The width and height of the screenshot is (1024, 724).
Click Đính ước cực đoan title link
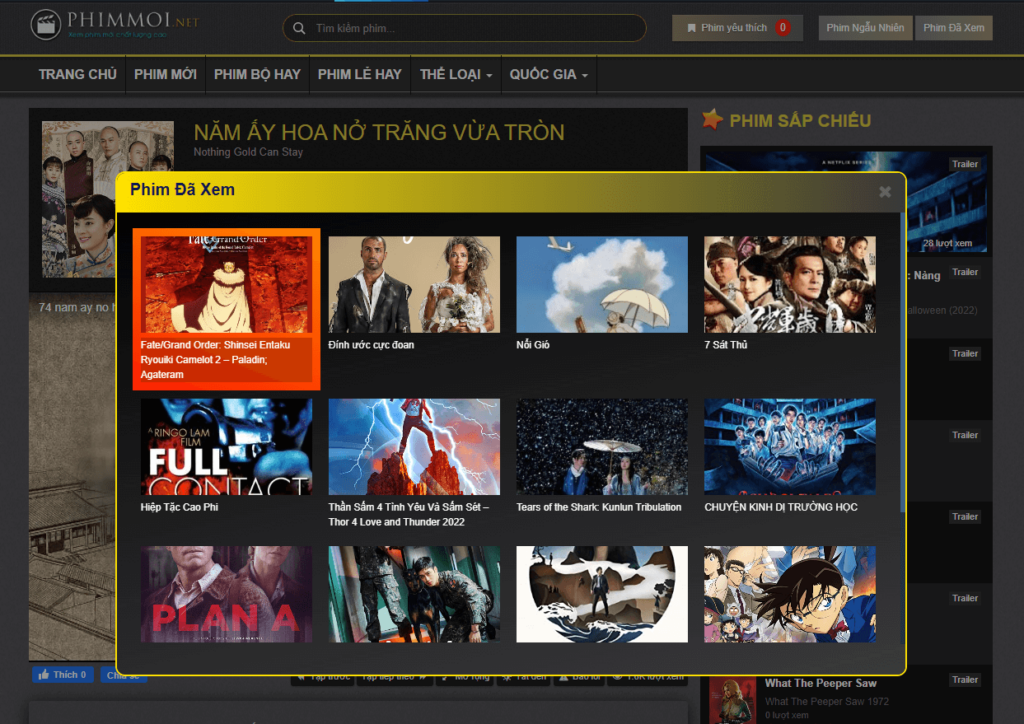coord(371,345)
